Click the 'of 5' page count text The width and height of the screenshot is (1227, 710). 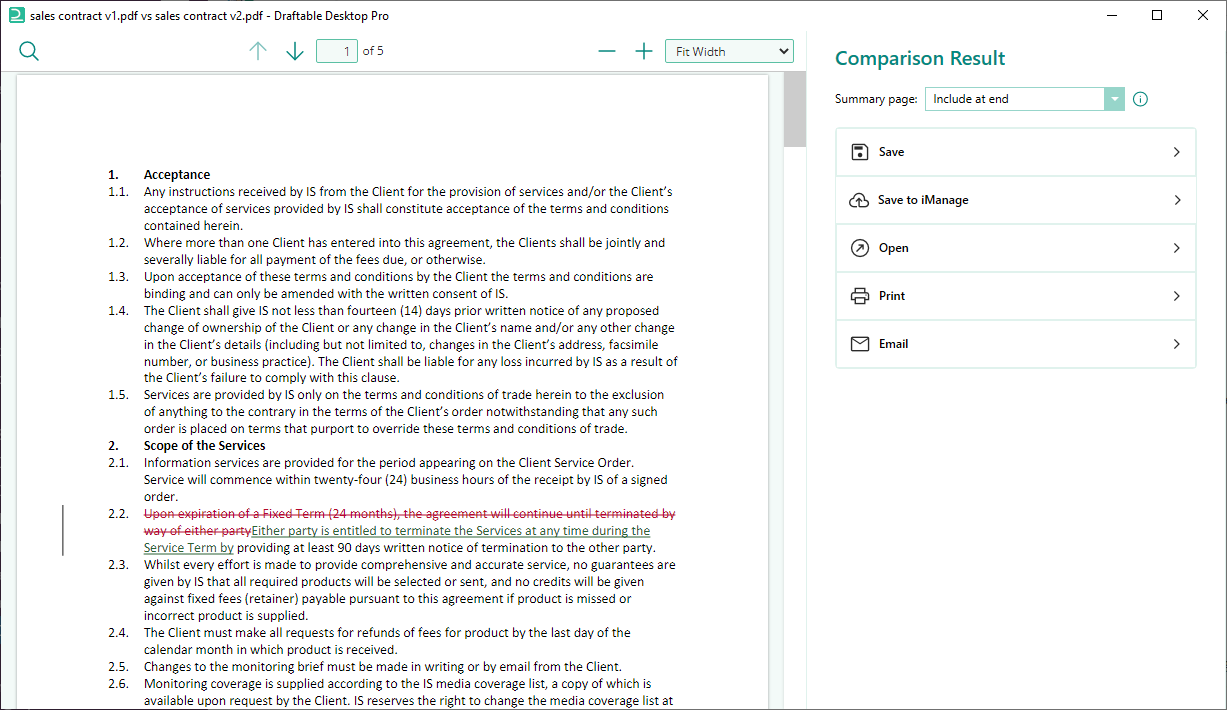[x=373, y=51]
